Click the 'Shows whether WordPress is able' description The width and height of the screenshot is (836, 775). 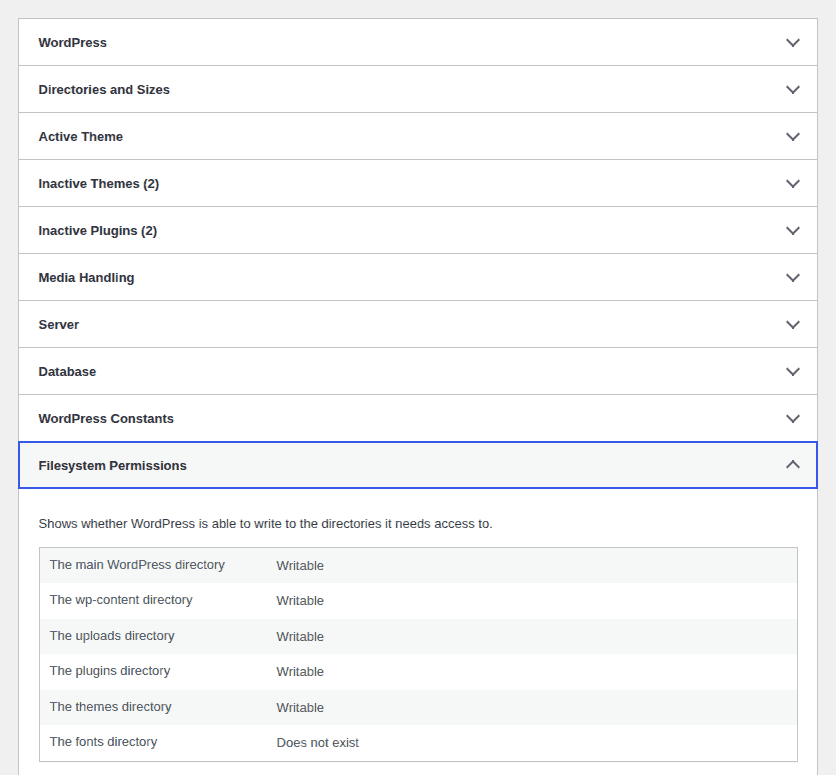pyautogui.click(x=266, y=524)
